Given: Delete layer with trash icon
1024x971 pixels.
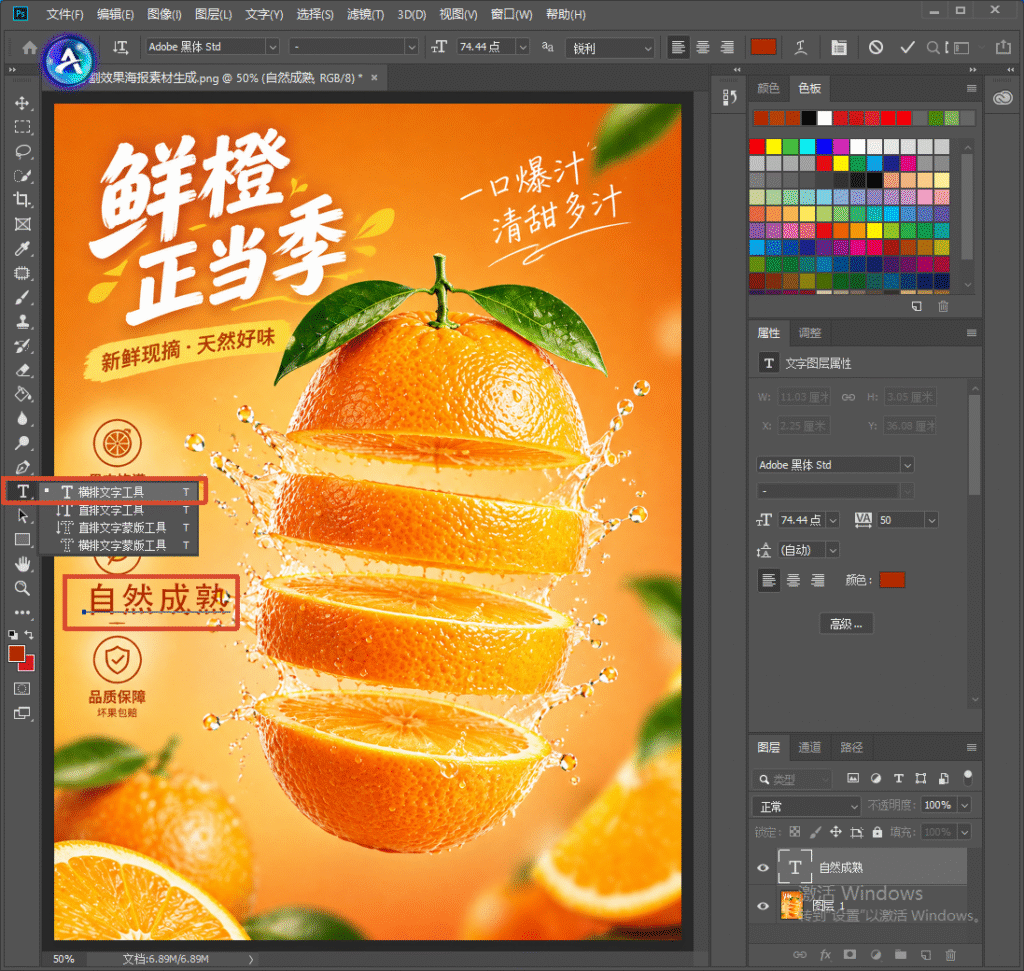Looking at the screenshot, I should [x=950, y=955].
